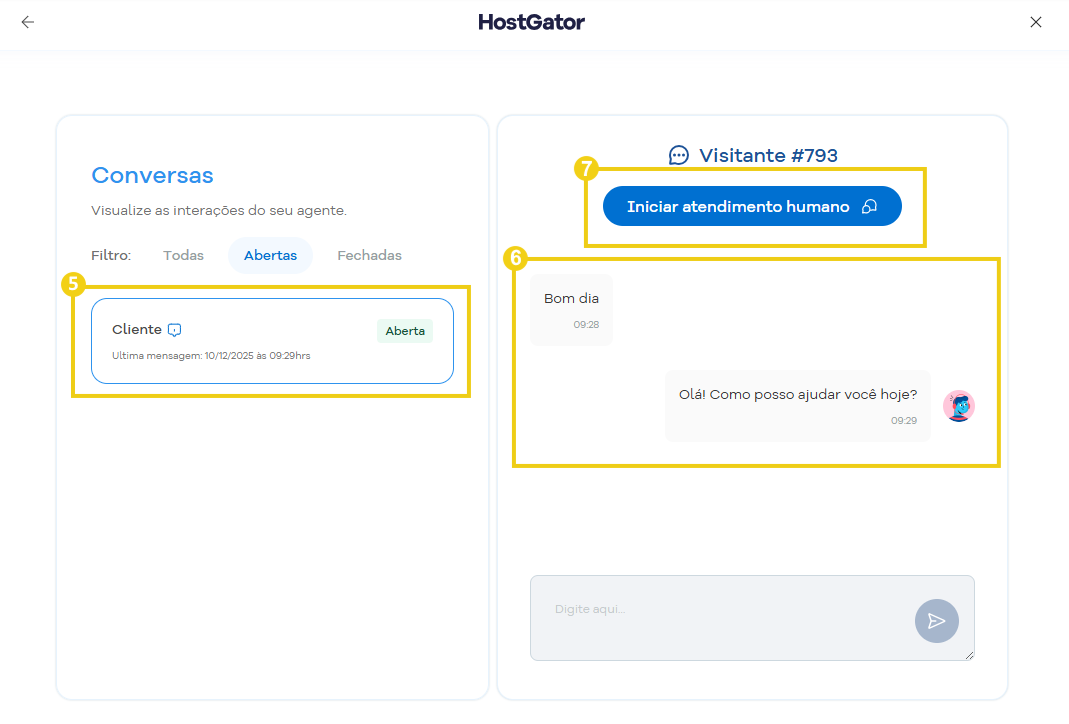The image size is (1069, 724).
Task: Show all conversations with the Todas filter
Action: 183,256
